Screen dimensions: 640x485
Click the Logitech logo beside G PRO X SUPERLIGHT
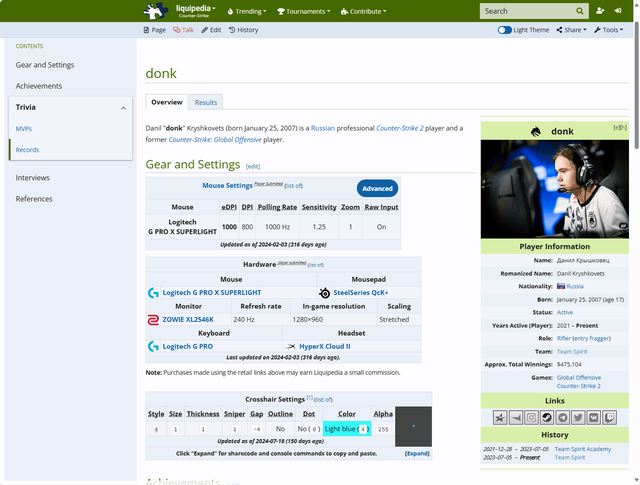(153, 293)
